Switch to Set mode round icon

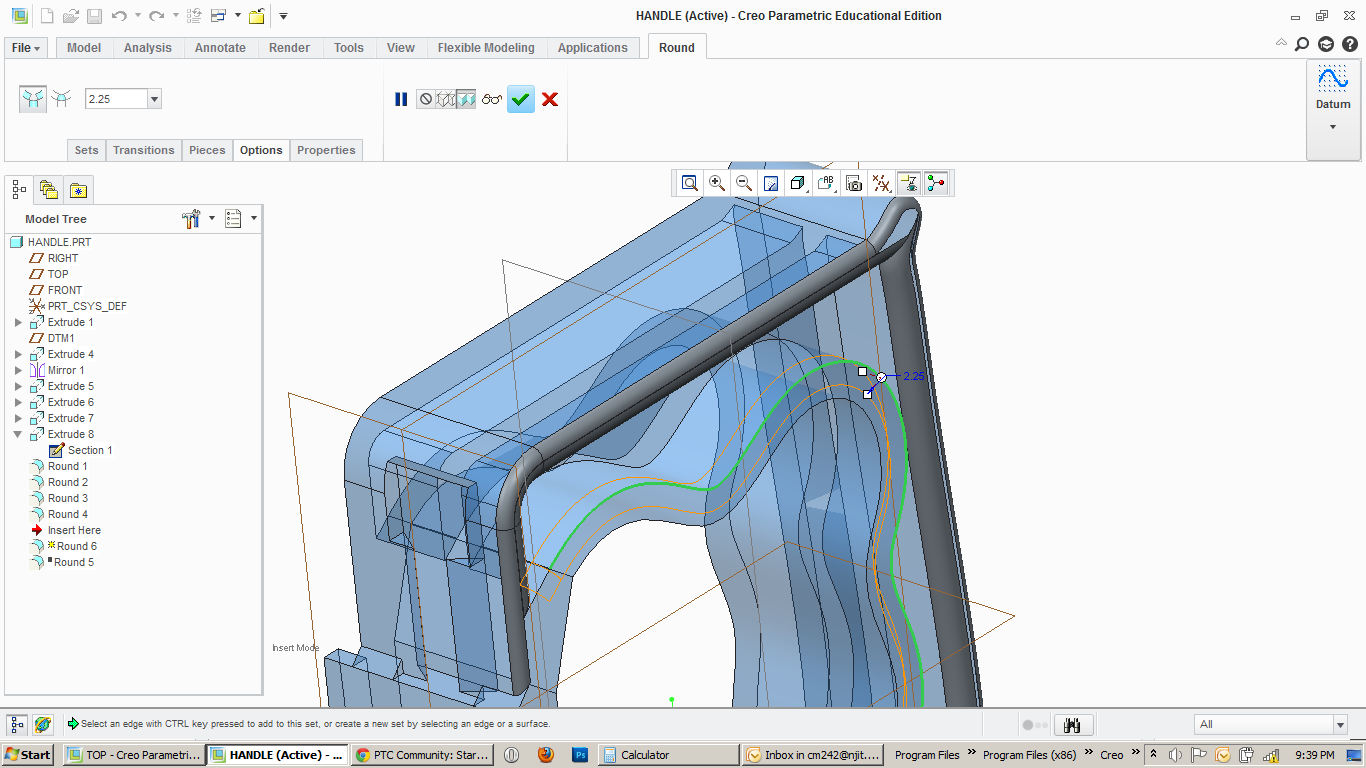coord(33,98)
